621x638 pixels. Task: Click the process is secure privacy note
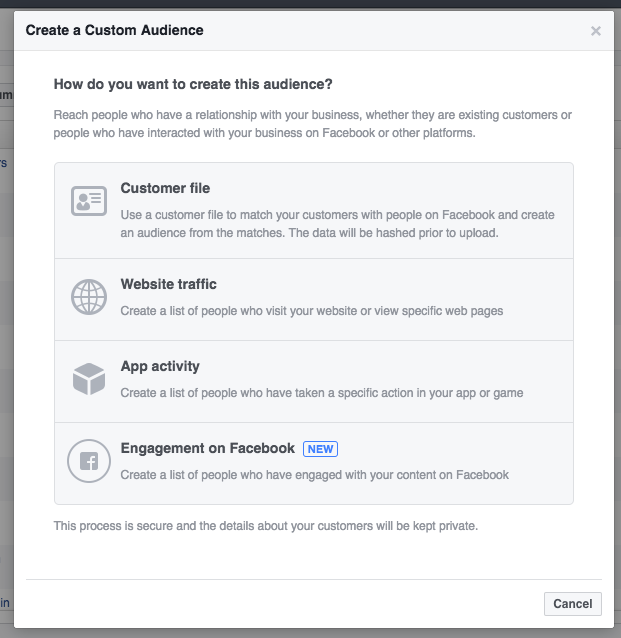click(266, 526)
